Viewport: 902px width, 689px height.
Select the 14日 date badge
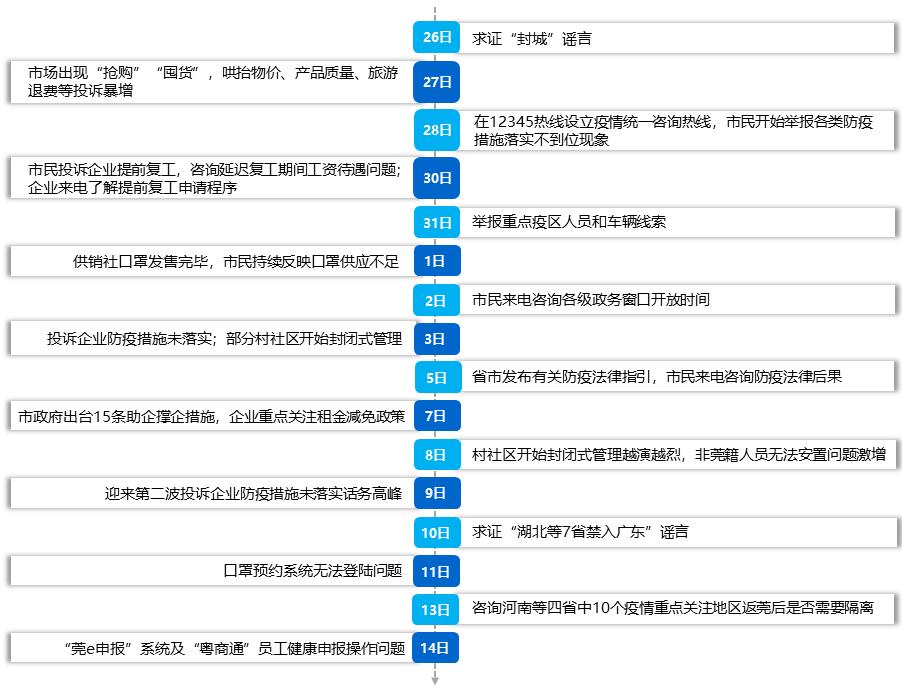[435, 648]
